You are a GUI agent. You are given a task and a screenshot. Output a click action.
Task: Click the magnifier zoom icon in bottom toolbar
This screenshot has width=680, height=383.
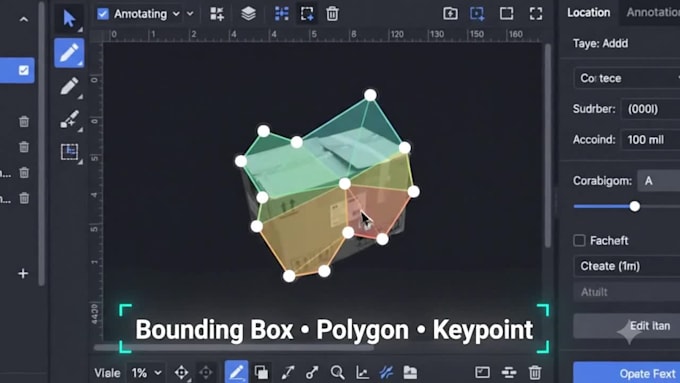[337, 372]
